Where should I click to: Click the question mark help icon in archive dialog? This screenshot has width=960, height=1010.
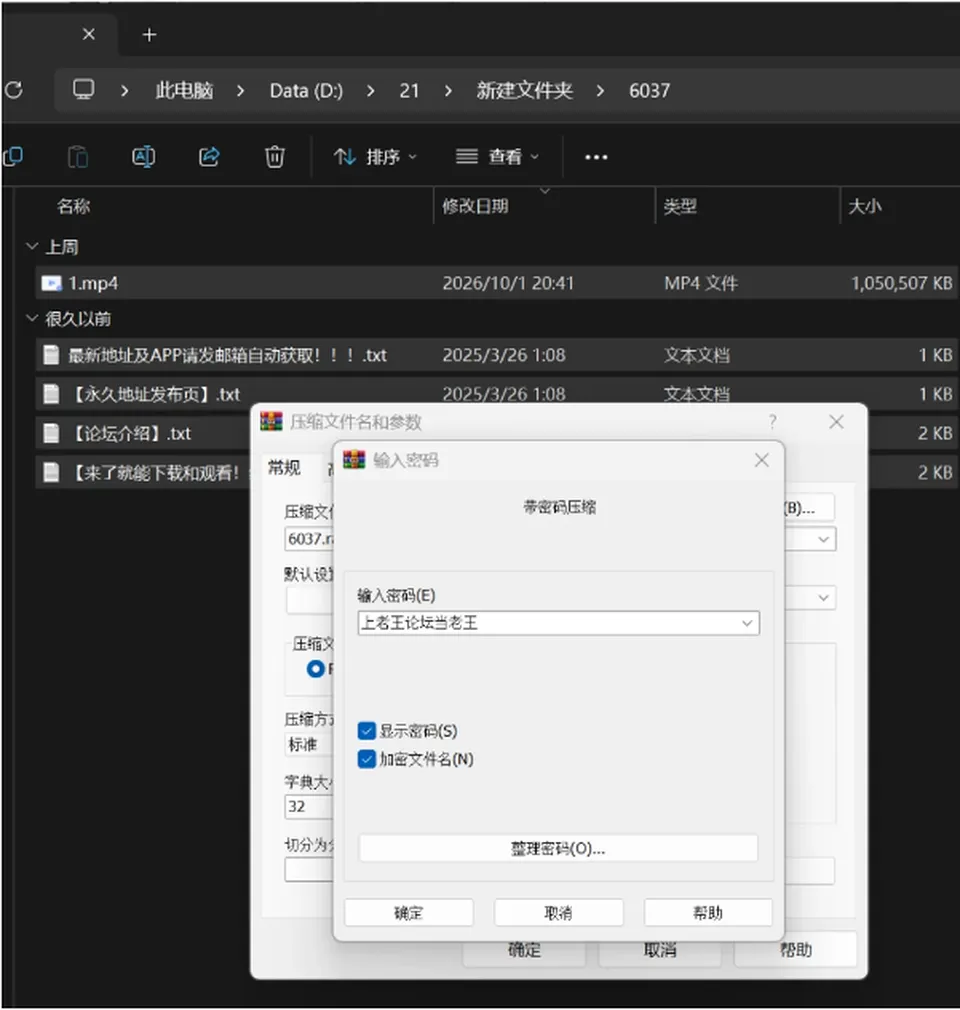[773, 422]
